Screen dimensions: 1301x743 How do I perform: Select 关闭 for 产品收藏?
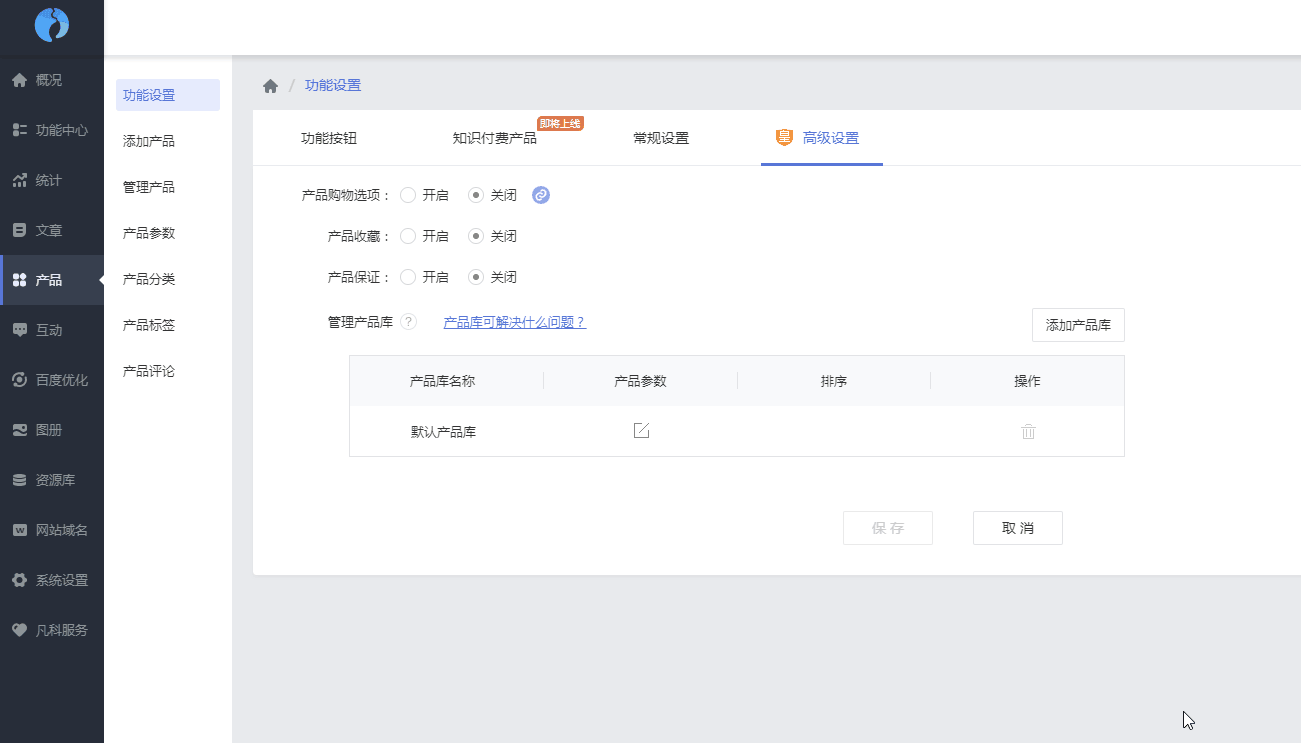(476, 236)
